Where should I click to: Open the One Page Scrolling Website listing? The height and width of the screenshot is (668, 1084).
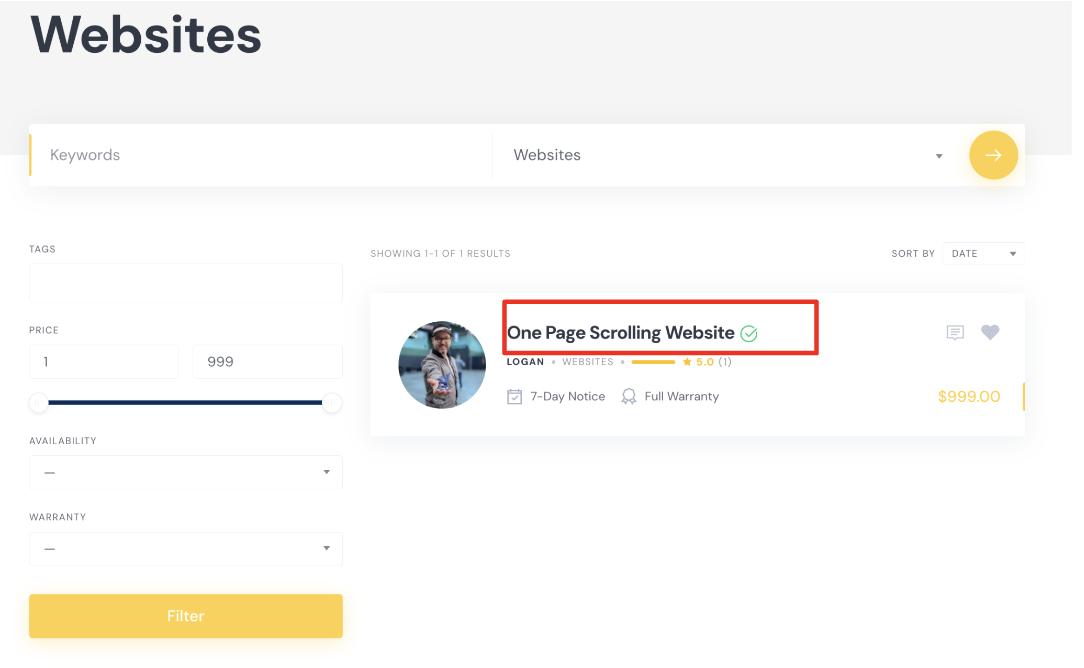click(x=621, y=333)
